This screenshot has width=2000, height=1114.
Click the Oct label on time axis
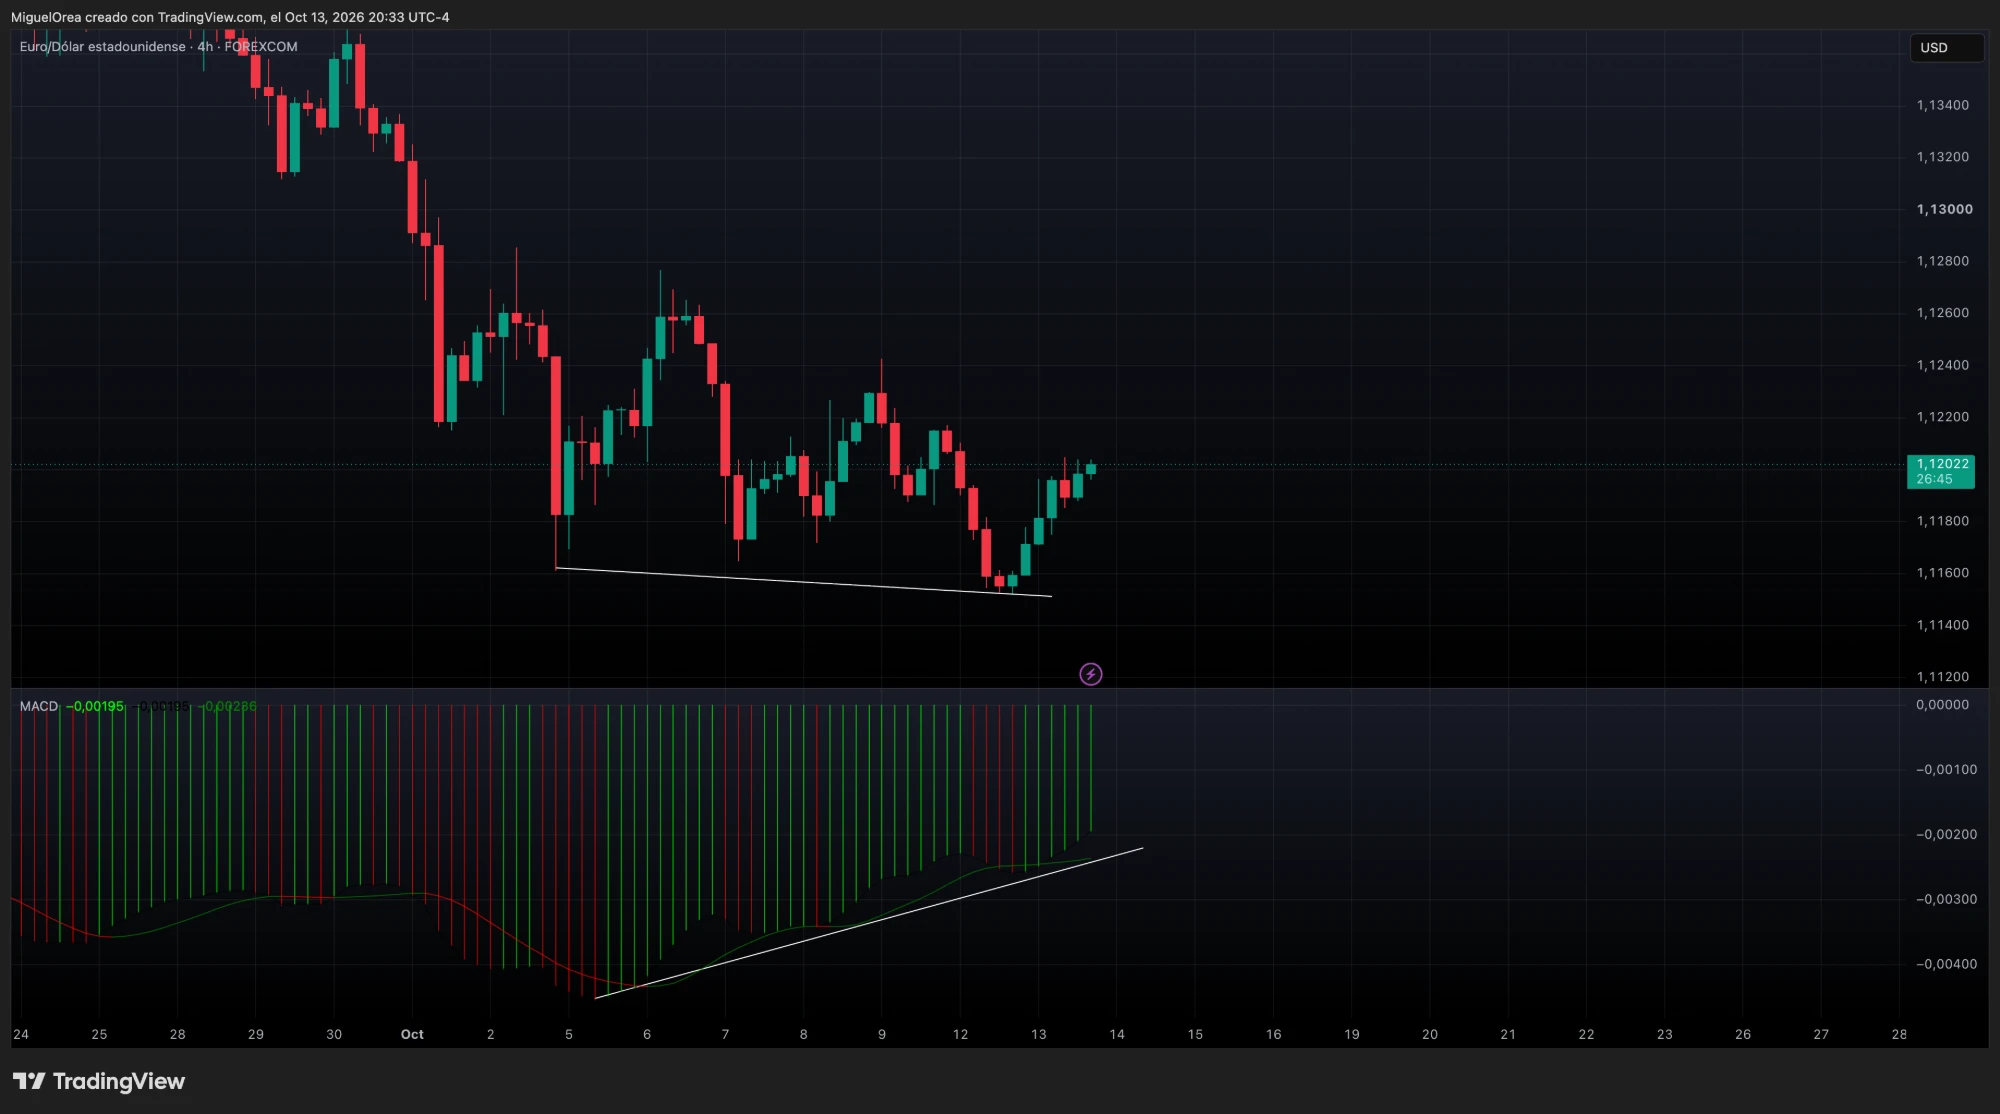click(x=412, y=1035)
